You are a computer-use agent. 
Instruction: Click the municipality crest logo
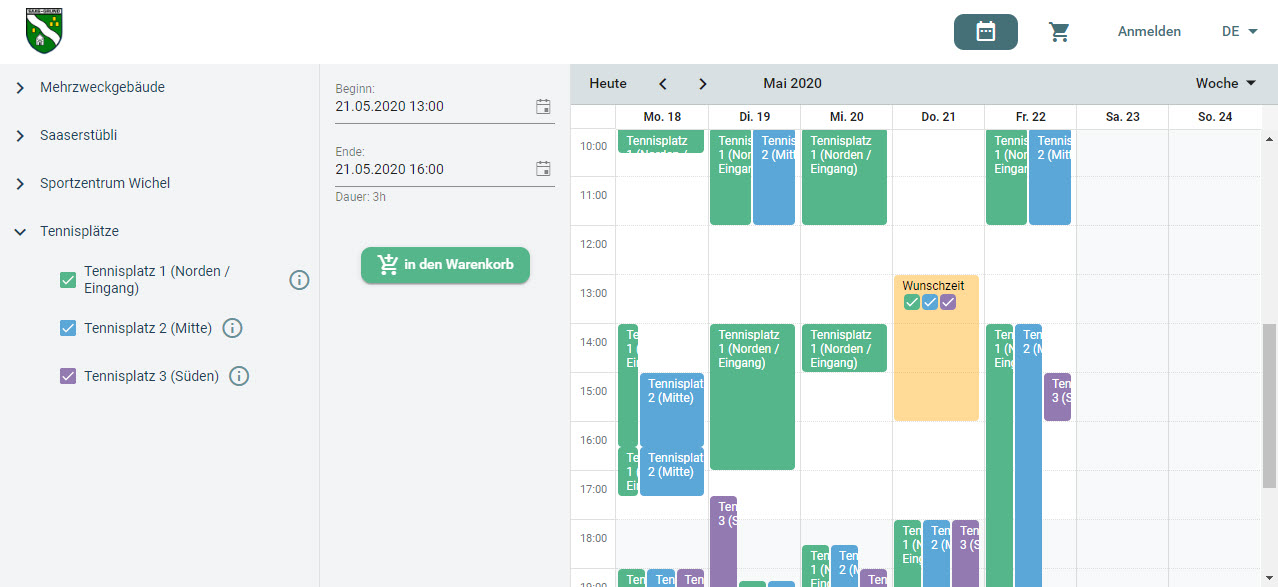[x=44, y=31]
